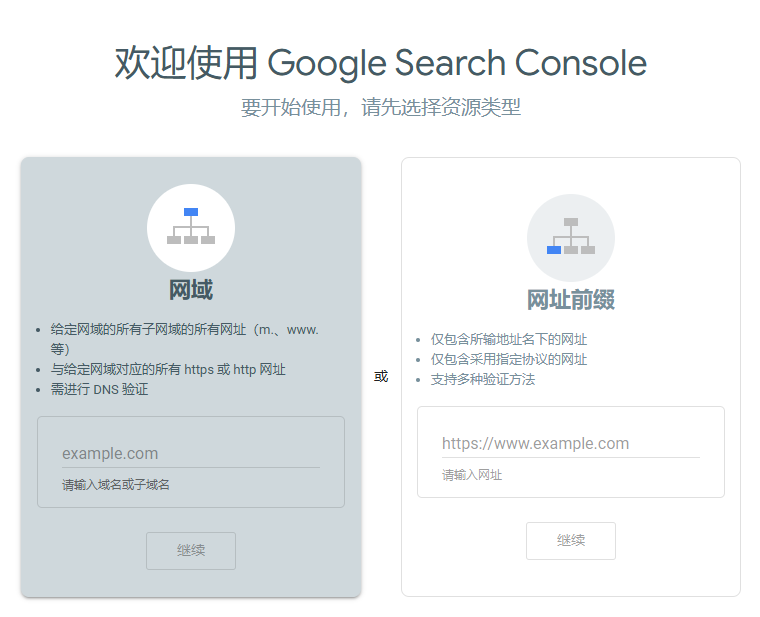Click the 欢迎使用 Google Search Console title
760x617 pixels.
click(380, 63)
